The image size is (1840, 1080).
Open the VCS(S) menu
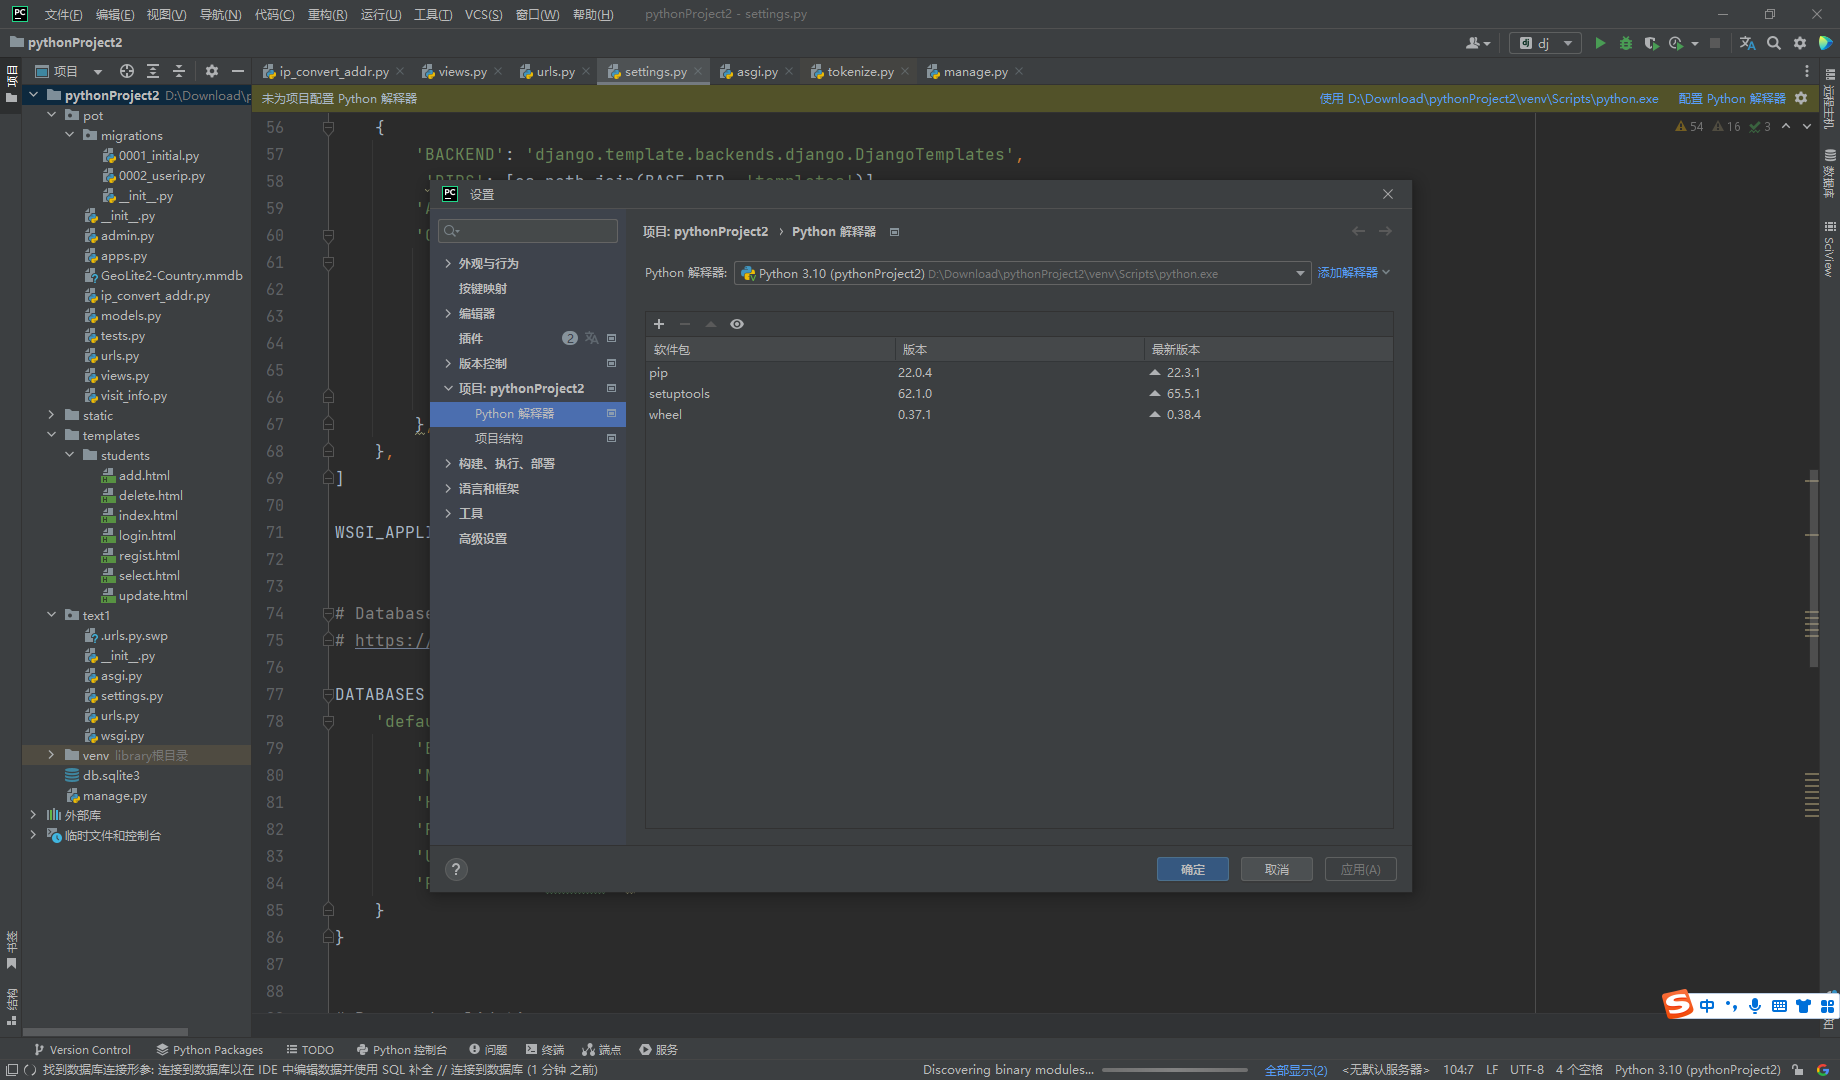tap(484, 14)
